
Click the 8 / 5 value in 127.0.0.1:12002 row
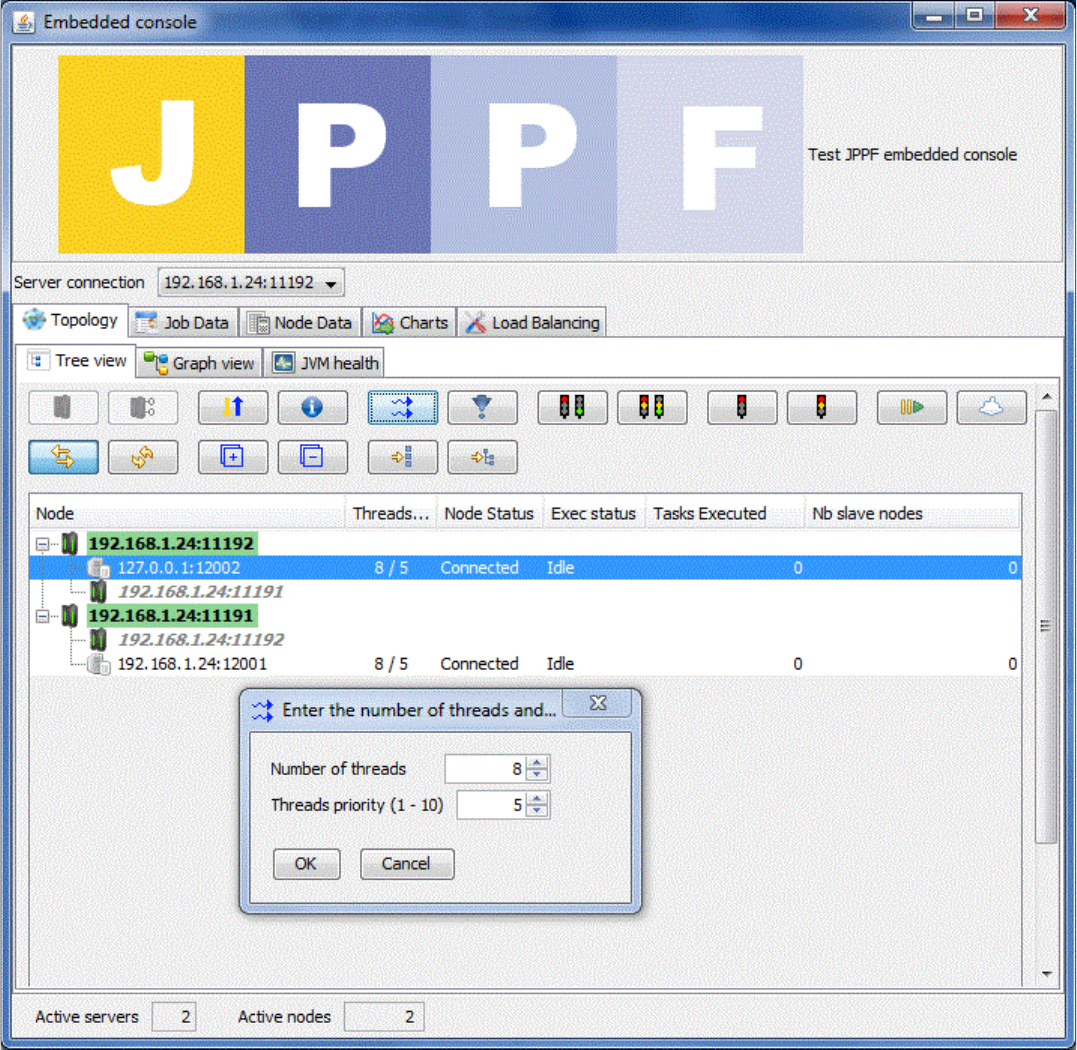[x=391, y=568]
